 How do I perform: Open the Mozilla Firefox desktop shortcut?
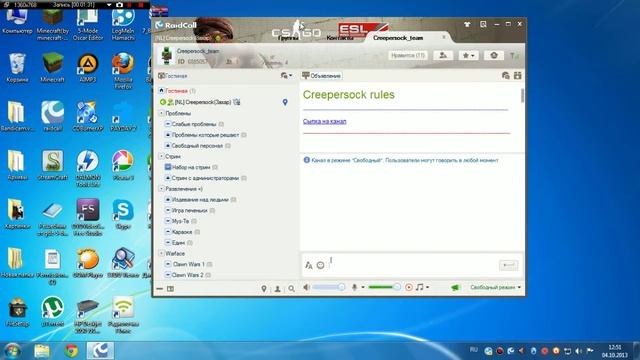[123, 70]
